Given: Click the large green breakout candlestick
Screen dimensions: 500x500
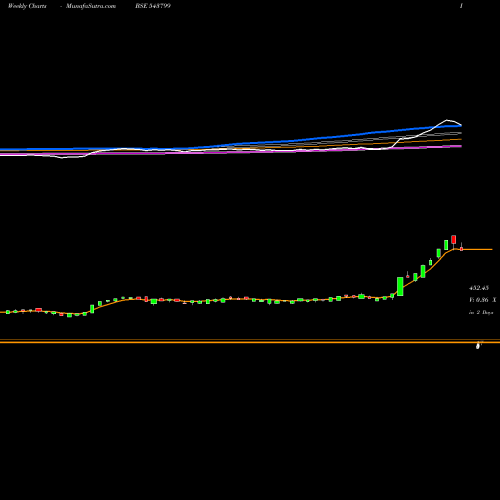Looking at the screenshot, I should (x=400, y=286).
